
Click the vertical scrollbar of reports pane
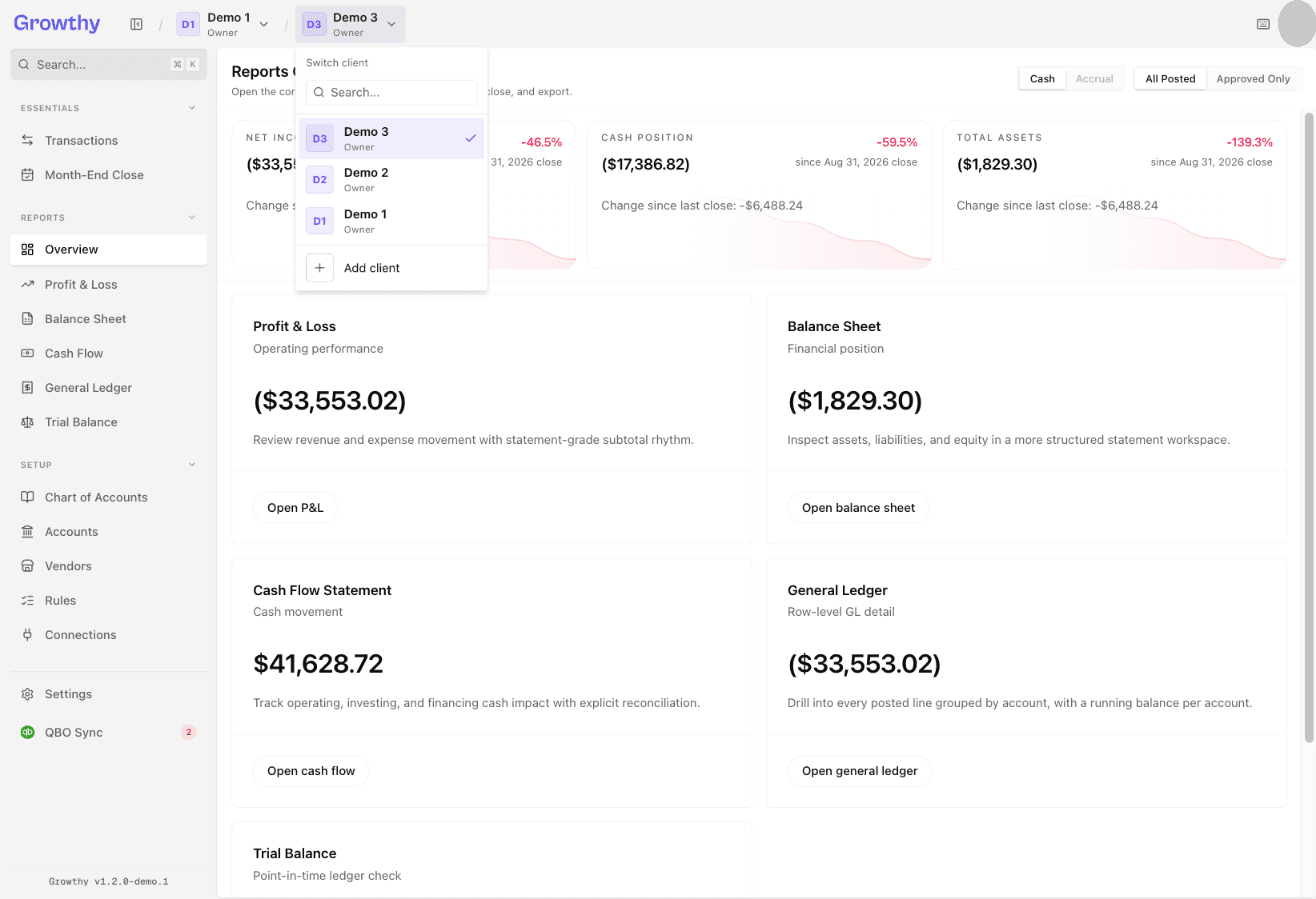click(x=1309, y=428)
